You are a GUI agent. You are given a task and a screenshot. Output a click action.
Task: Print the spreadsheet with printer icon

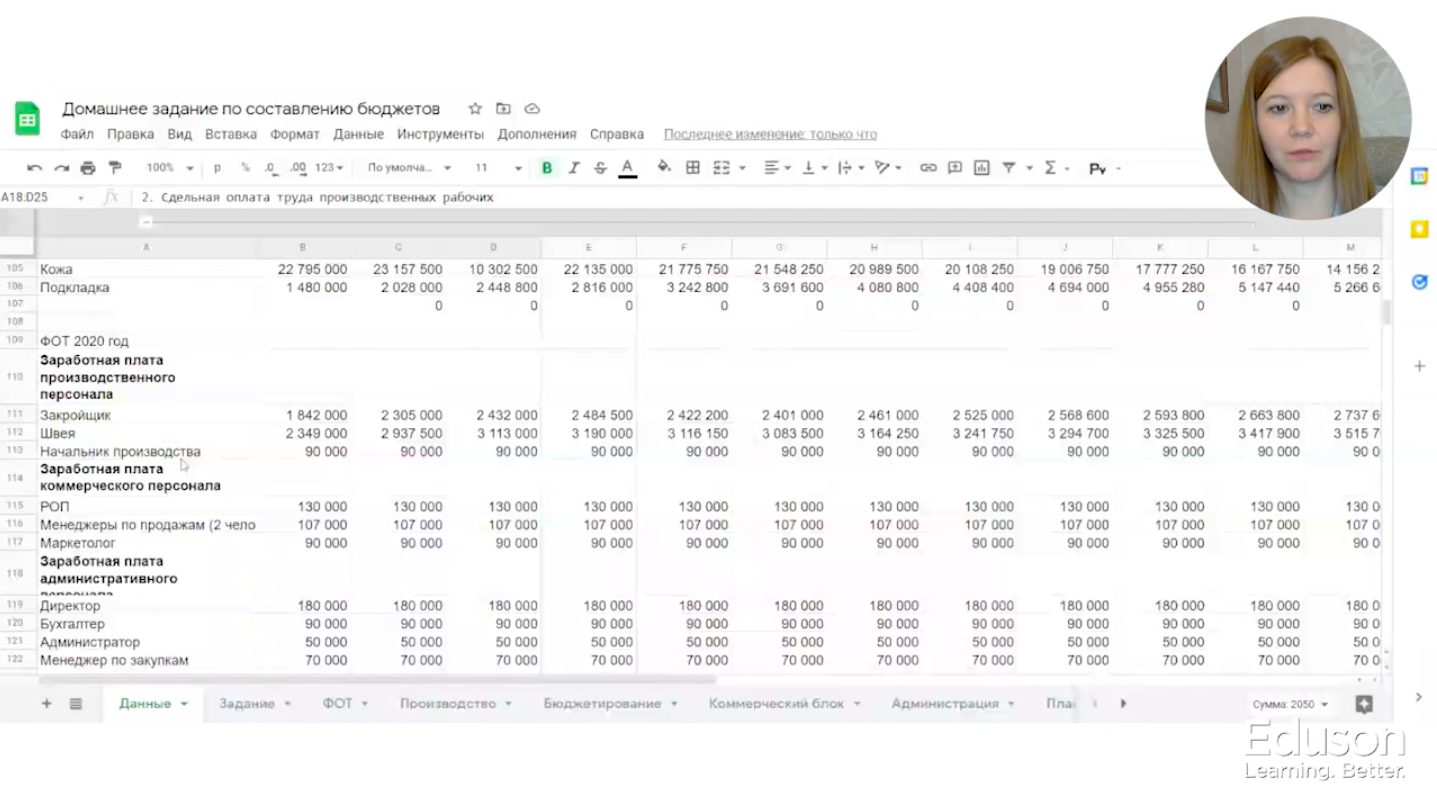point(88,168)
